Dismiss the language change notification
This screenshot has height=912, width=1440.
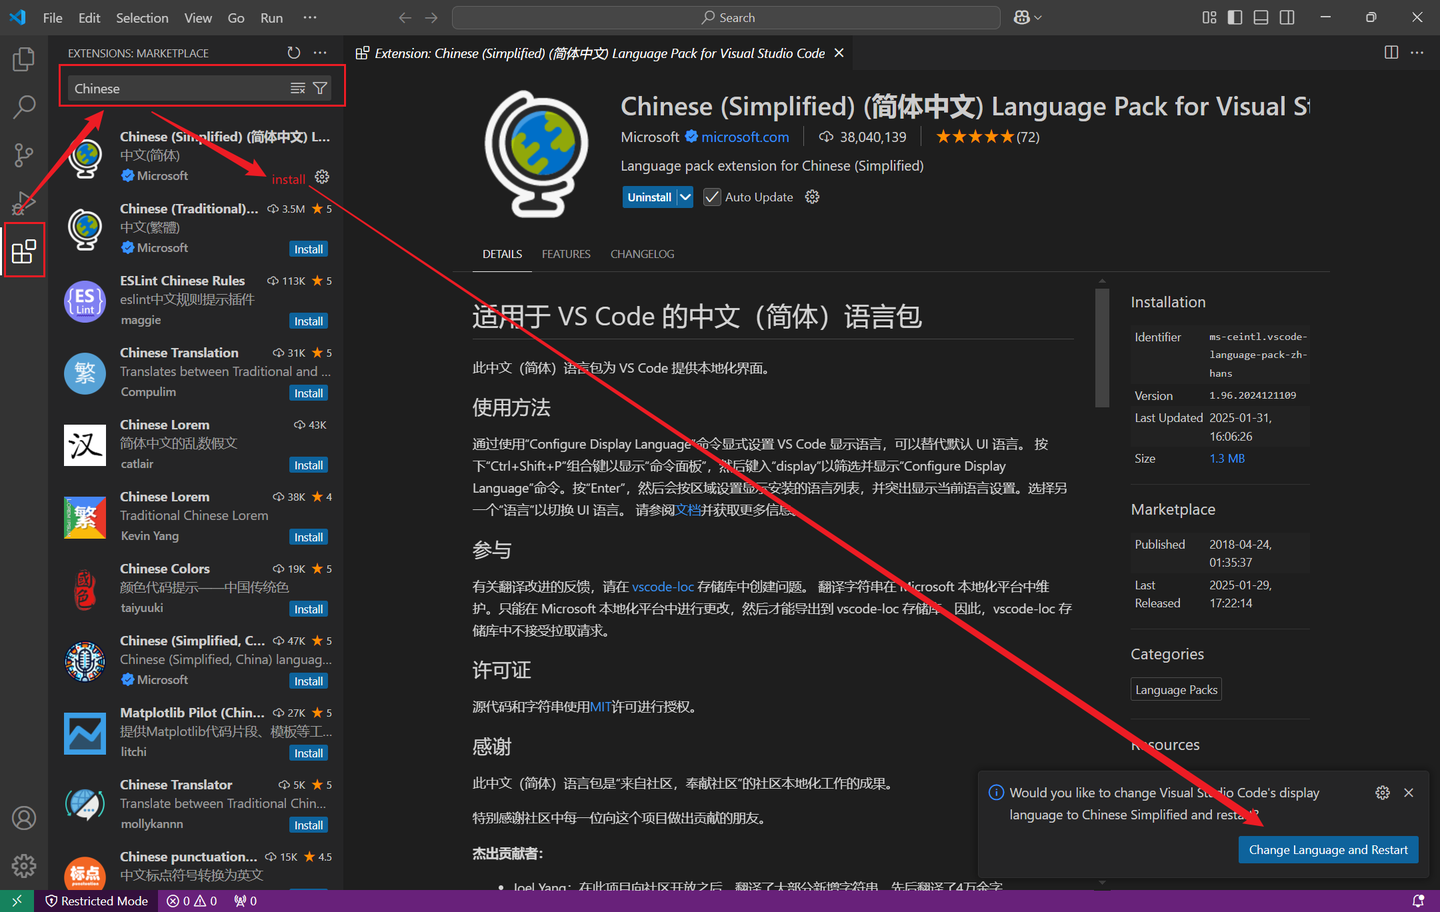(x=1408, y=793)
